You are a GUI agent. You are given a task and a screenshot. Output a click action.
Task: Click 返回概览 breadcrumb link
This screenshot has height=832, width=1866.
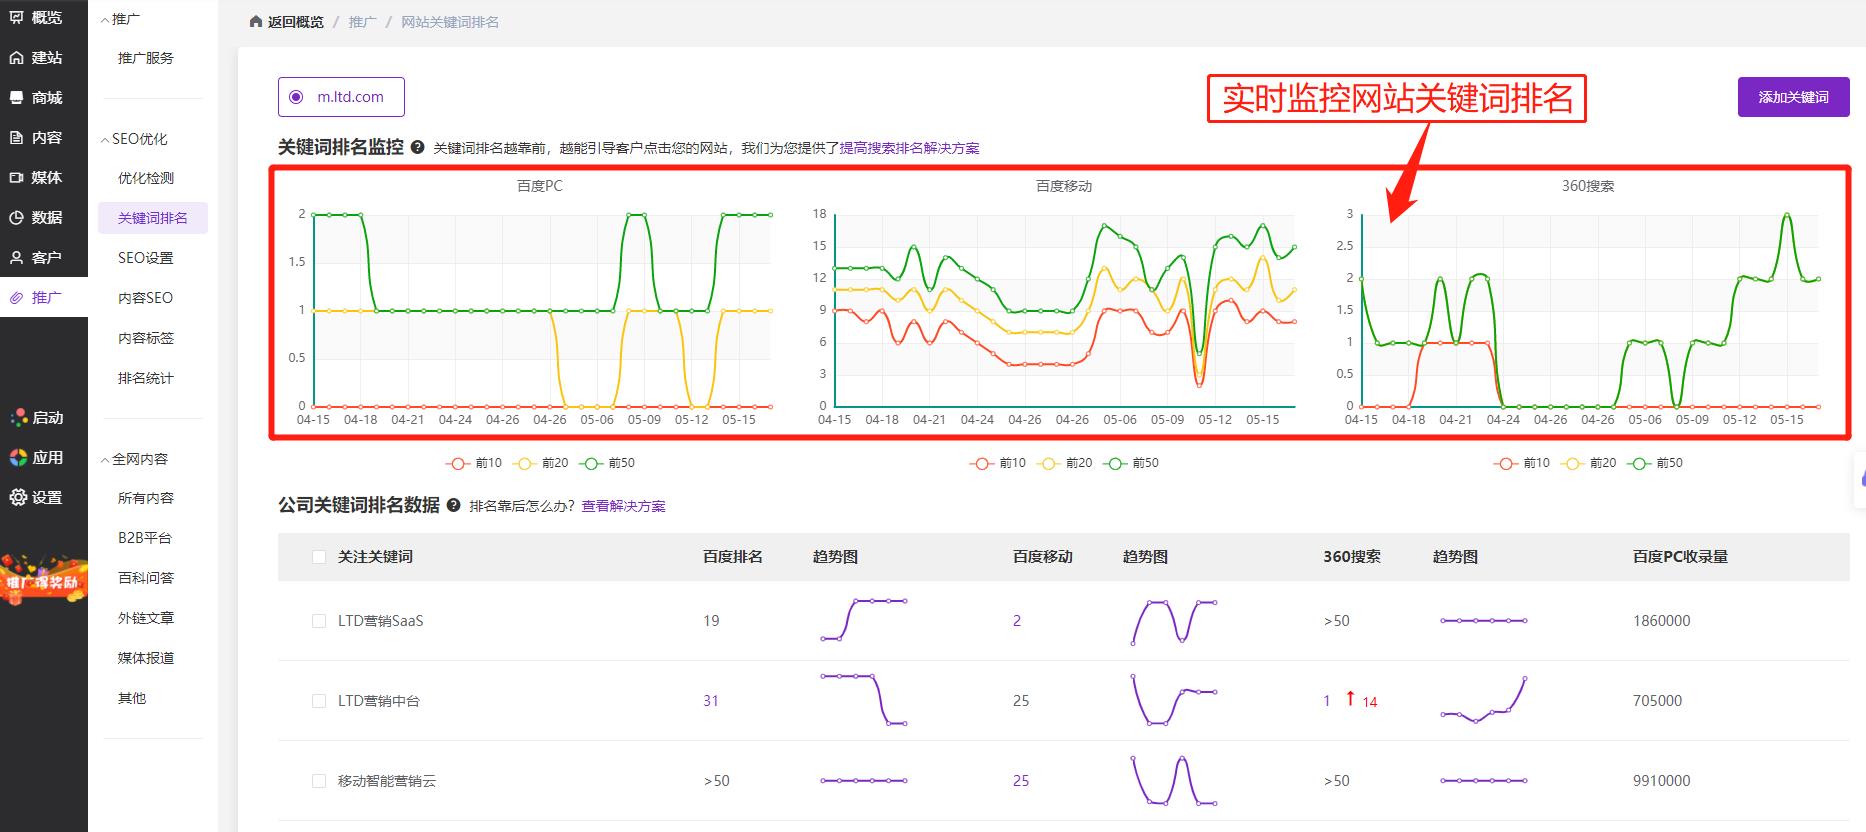[x=296, y=22]
